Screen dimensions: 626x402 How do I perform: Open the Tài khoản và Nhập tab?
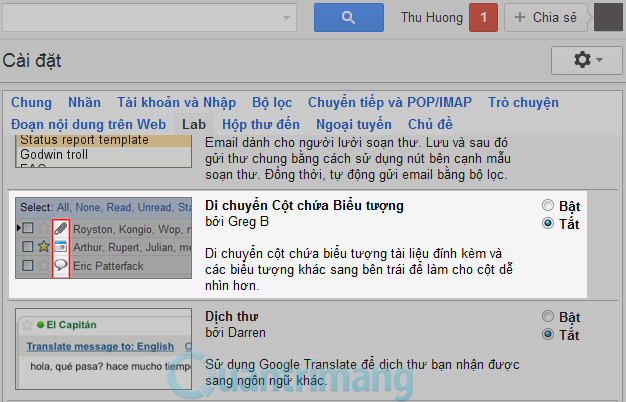tap(176, 102)
